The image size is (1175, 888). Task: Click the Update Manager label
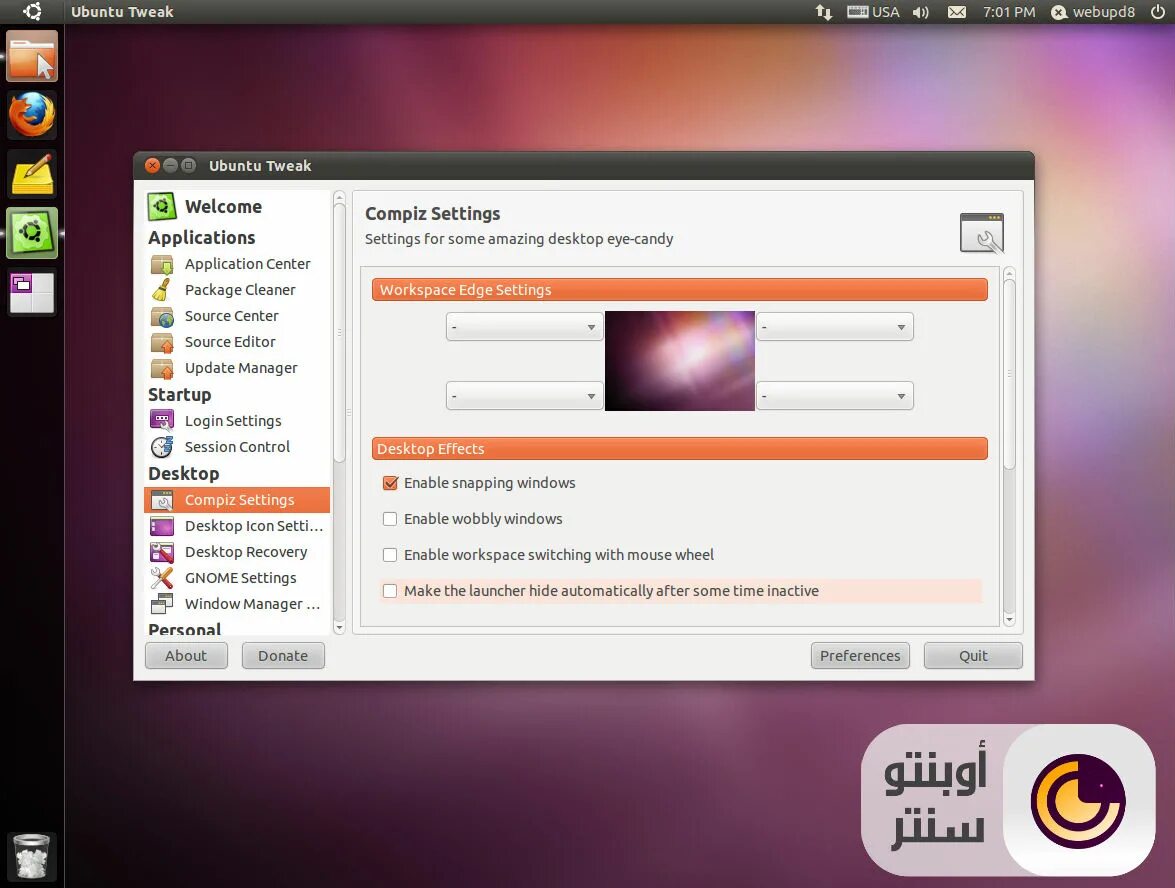[x=241, y=368]
